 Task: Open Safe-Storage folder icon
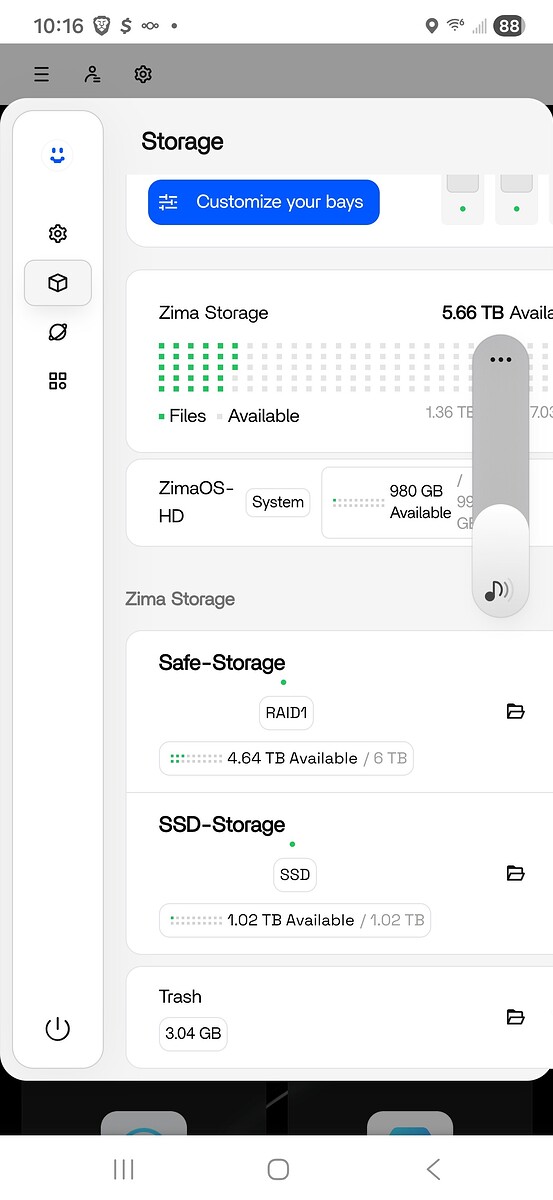coord(516,711)
